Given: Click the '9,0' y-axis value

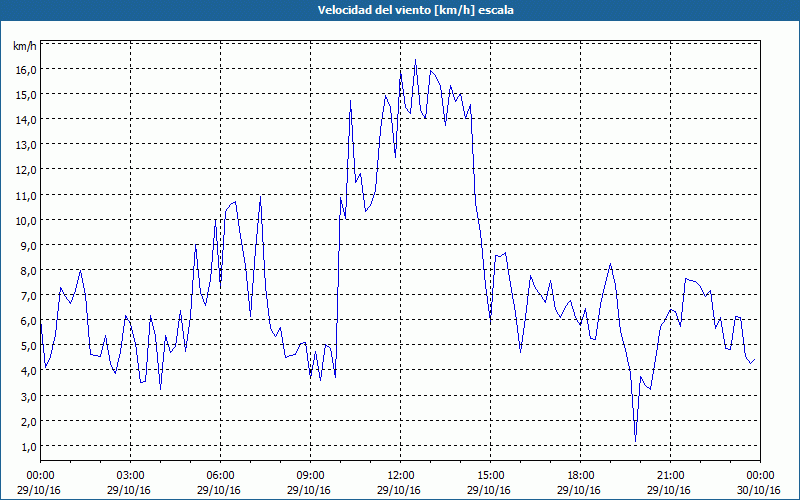Looking at the screenshot, I should pyautogui.click(x=28, y=246).
